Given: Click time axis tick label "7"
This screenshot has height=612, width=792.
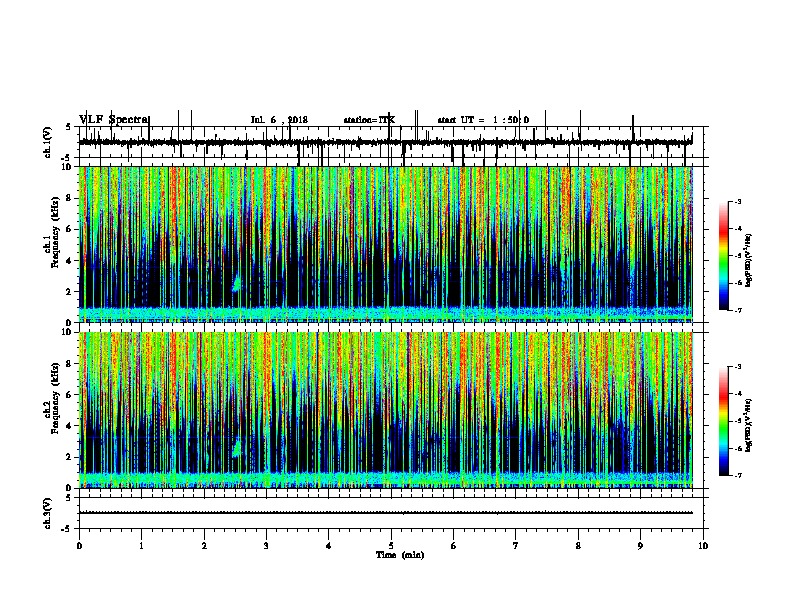Looking at the screenshot, I should point(516,546).
